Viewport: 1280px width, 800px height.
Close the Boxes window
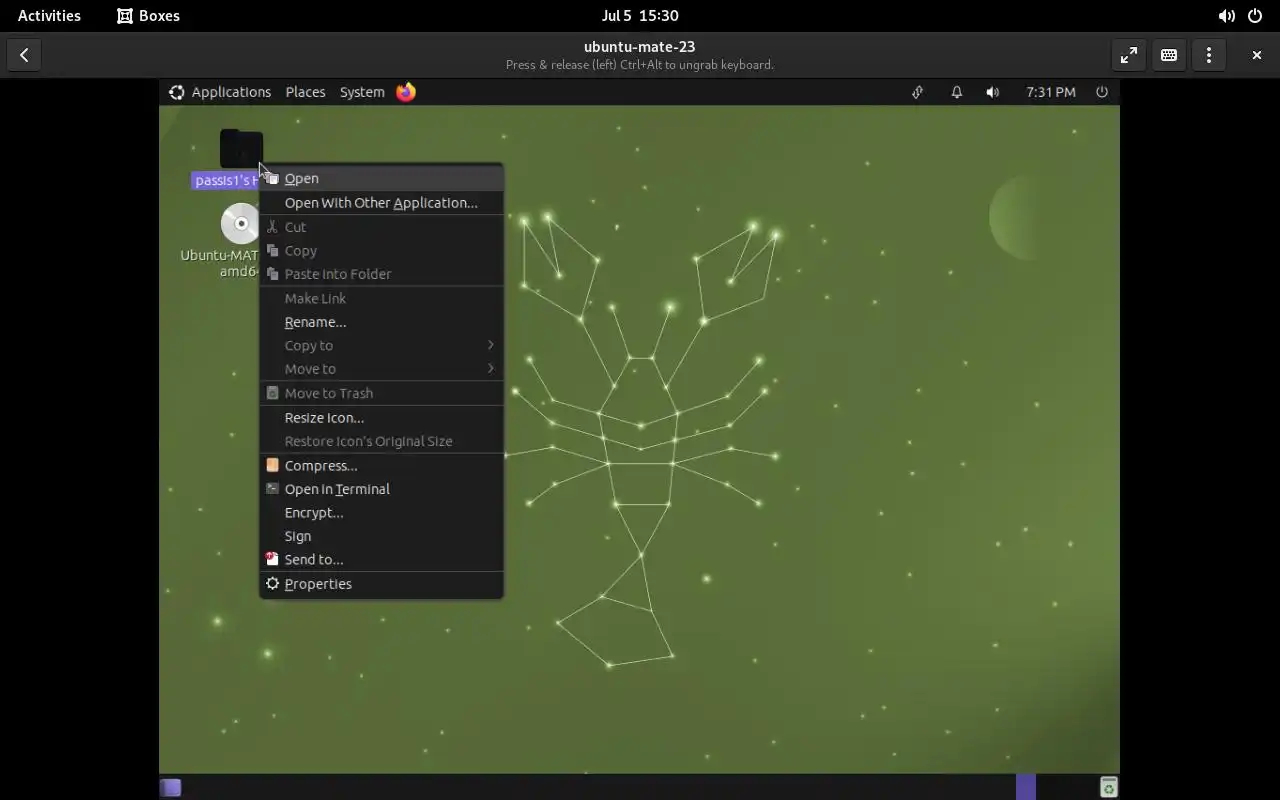click(x=1257, y=55)
